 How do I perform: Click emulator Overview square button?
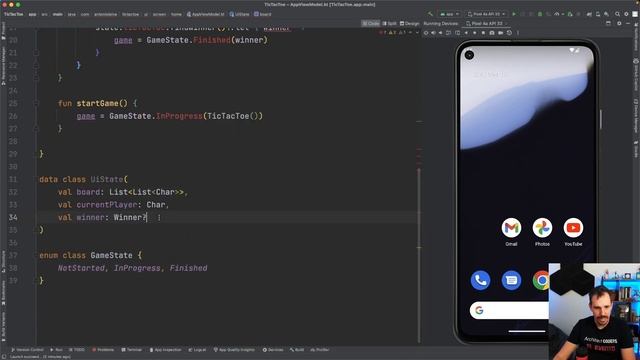[483, 33]
